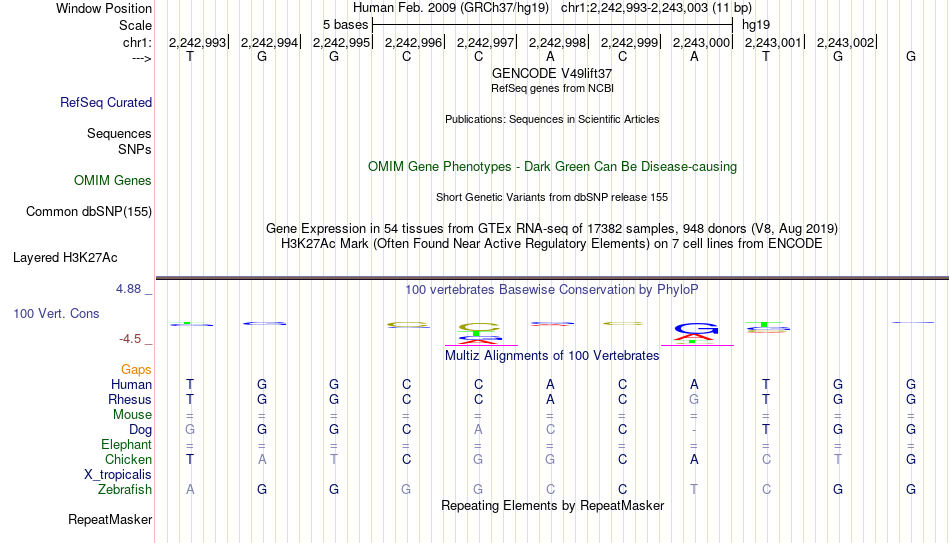
Task: Click the GTEx Gene Expression track title
Action: click(x=552, y=228)
